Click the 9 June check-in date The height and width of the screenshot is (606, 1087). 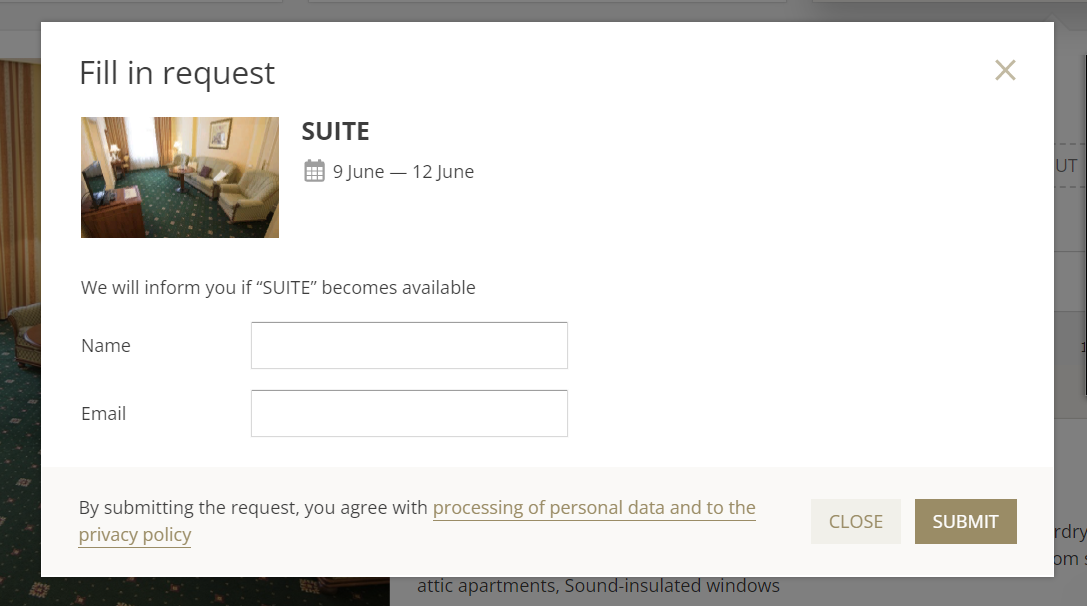pos(358,171)
